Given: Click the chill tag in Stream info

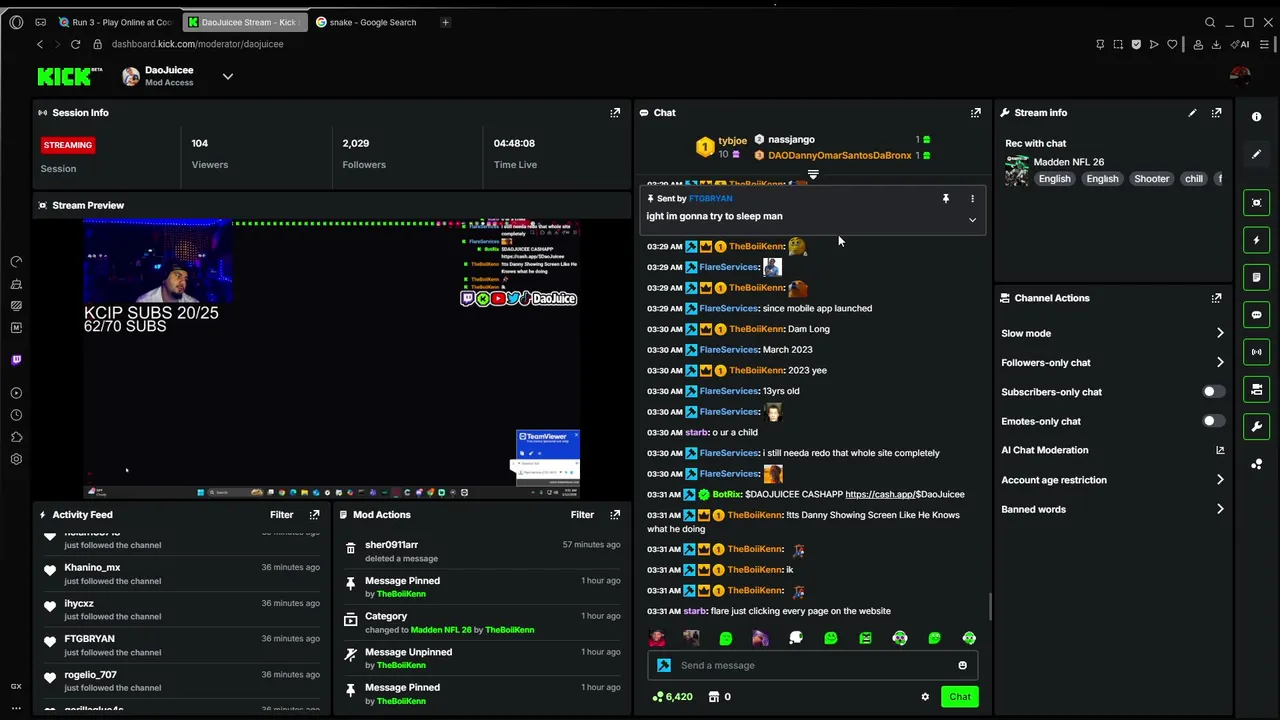Looking at the screenshot, I should coord(1194,179).
